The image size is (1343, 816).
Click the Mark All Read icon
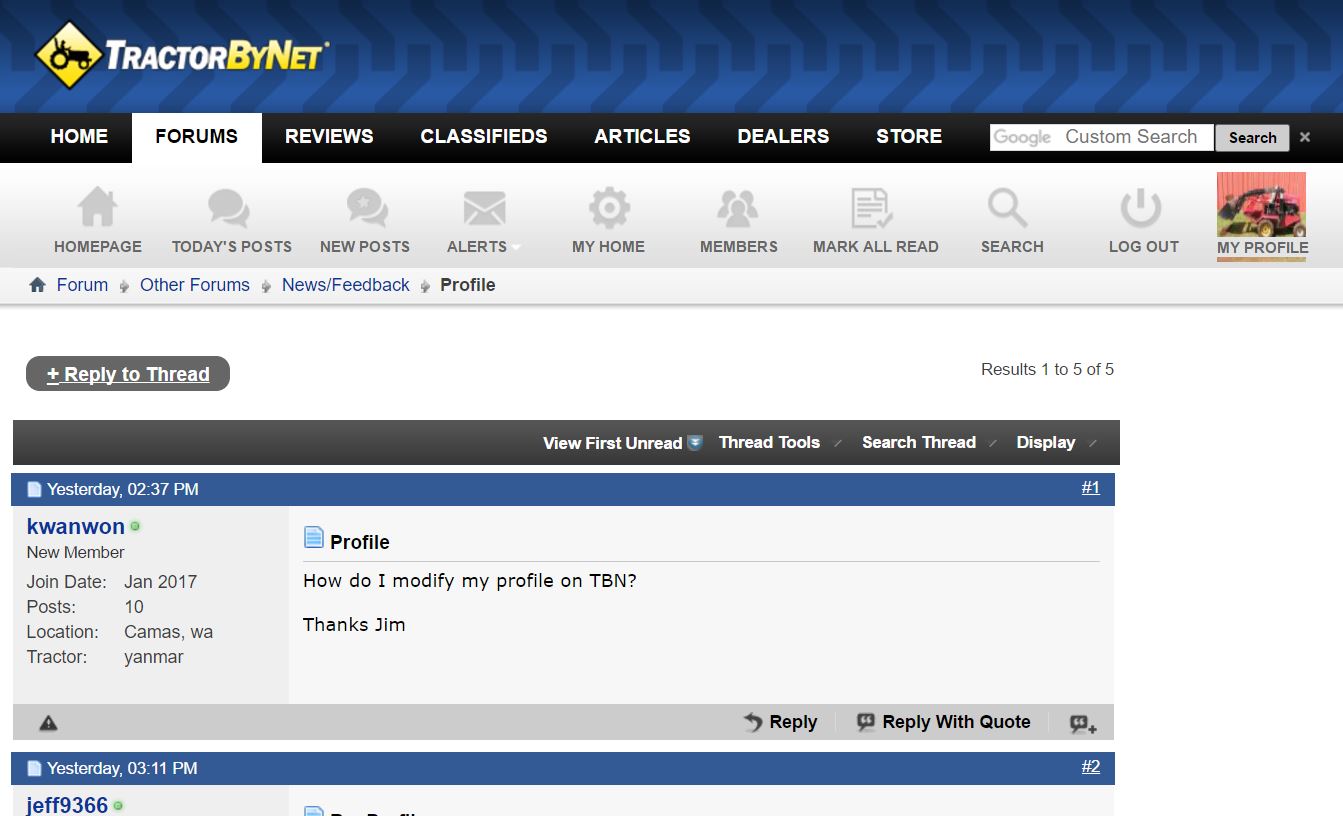873,209
